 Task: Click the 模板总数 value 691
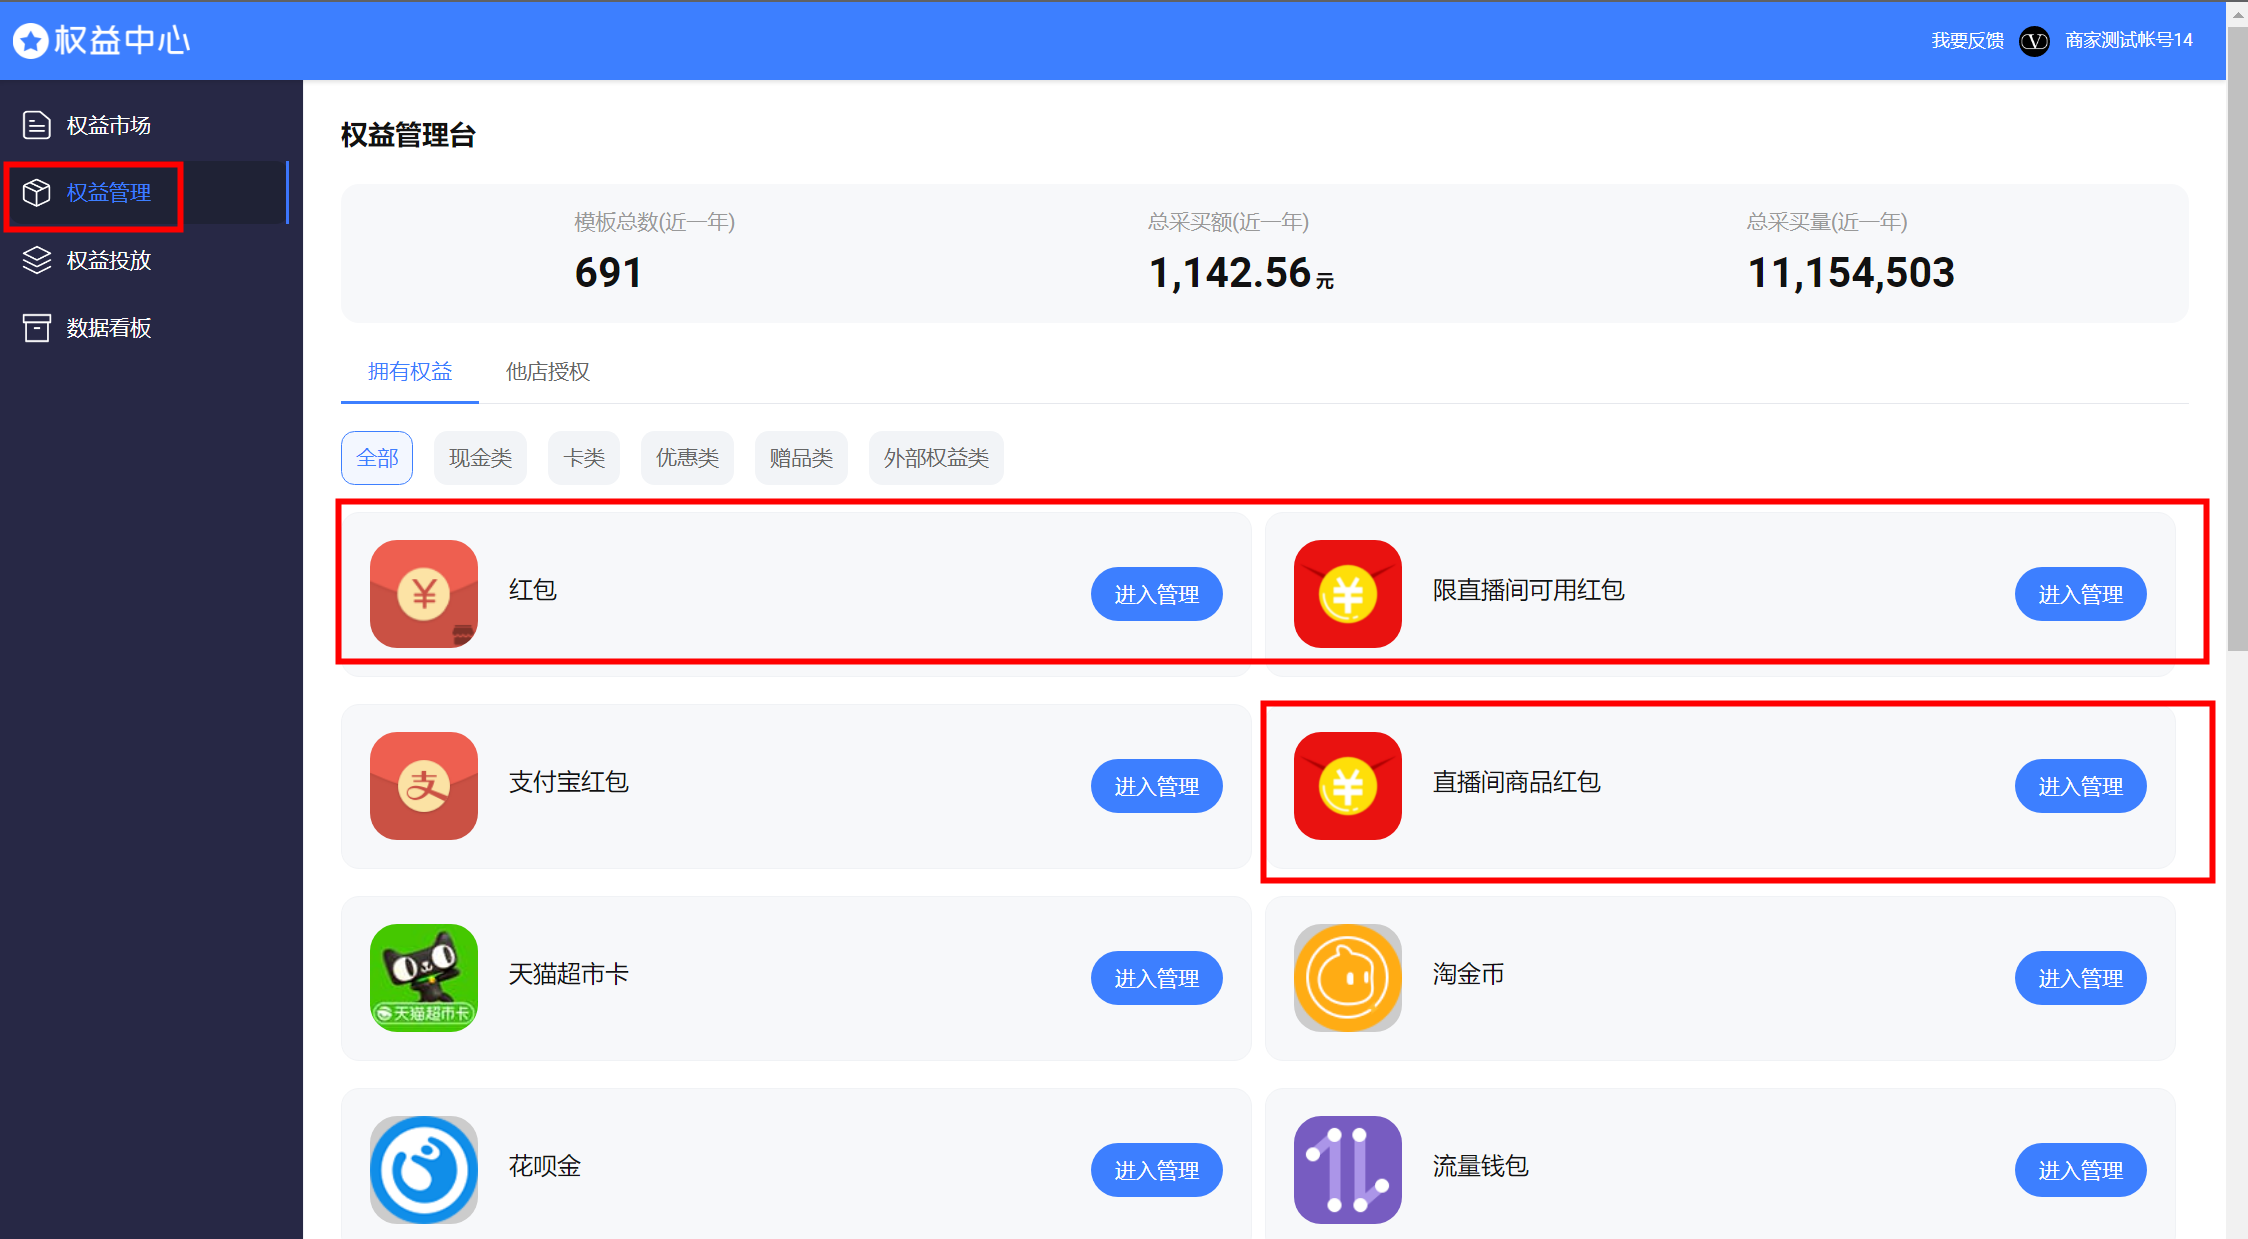click(608, 273)
